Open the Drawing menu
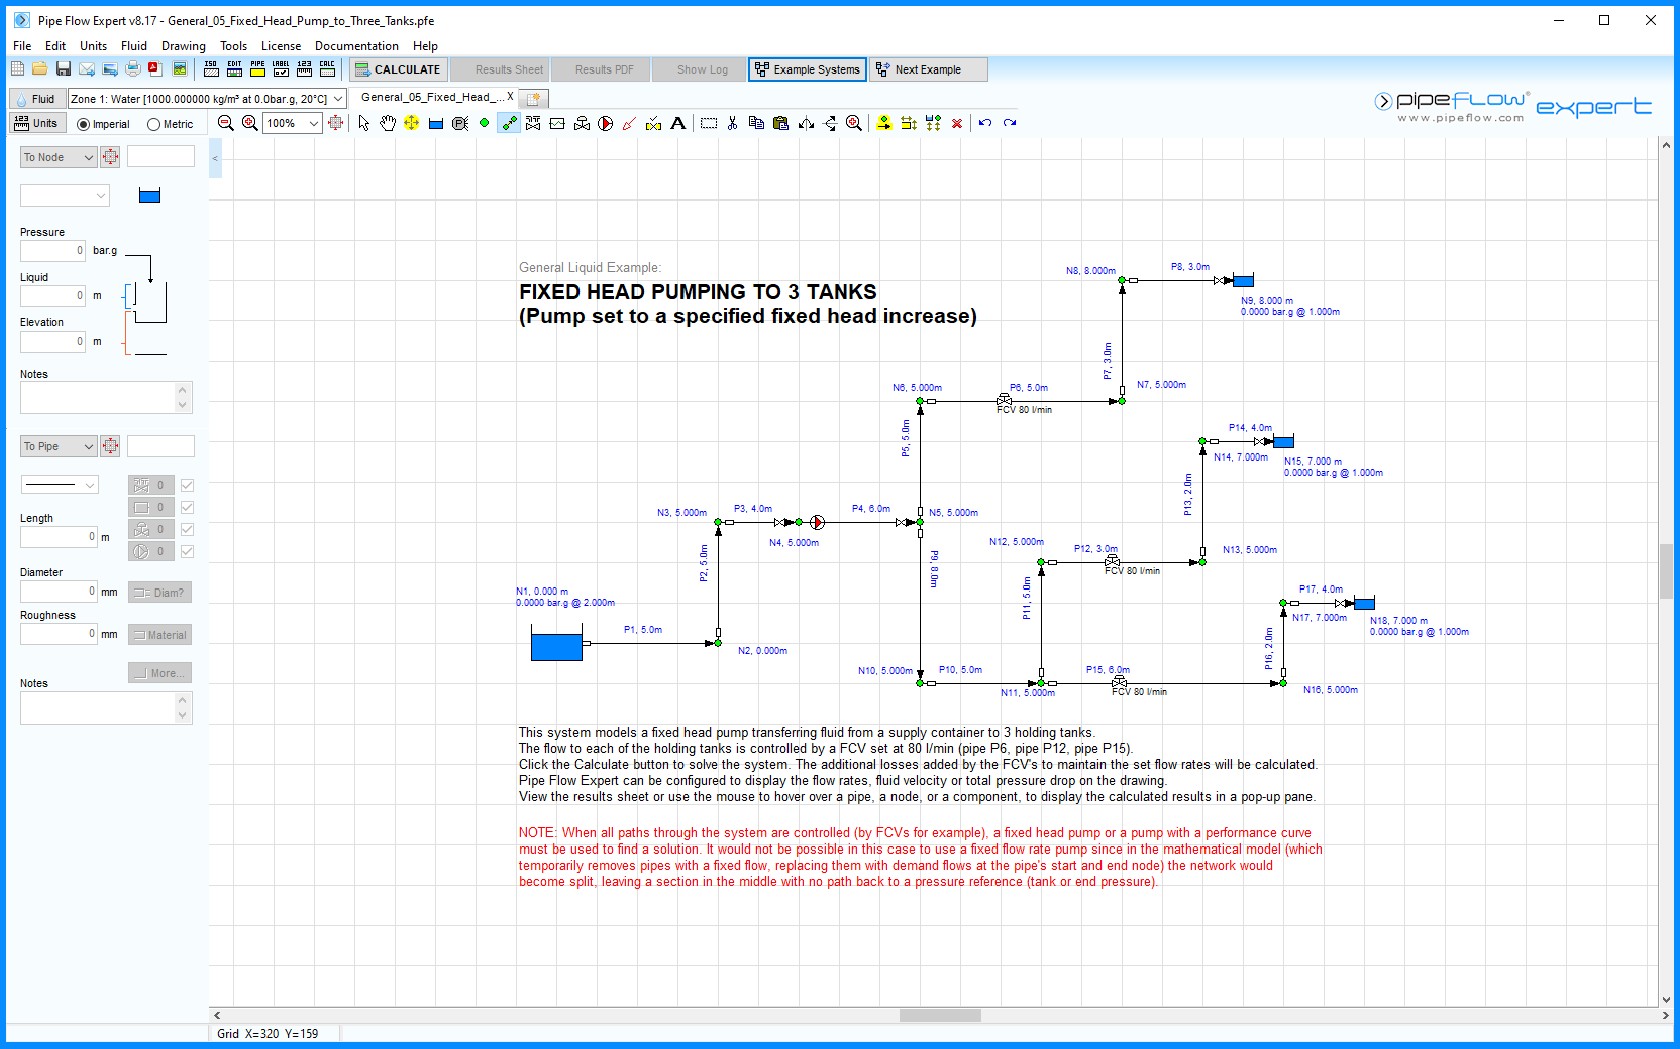This screenshot has width=1680, height=1049. [x=184, y=46]
